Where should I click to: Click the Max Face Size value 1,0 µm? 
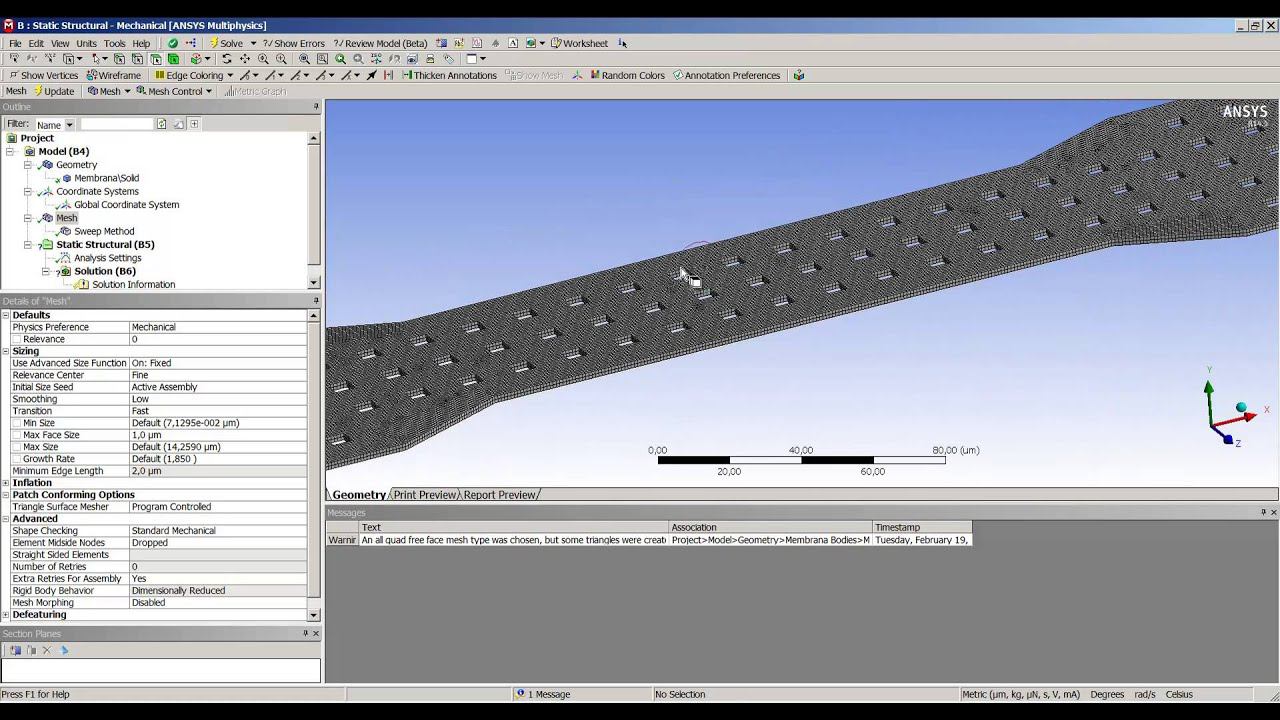coord(218,435)
